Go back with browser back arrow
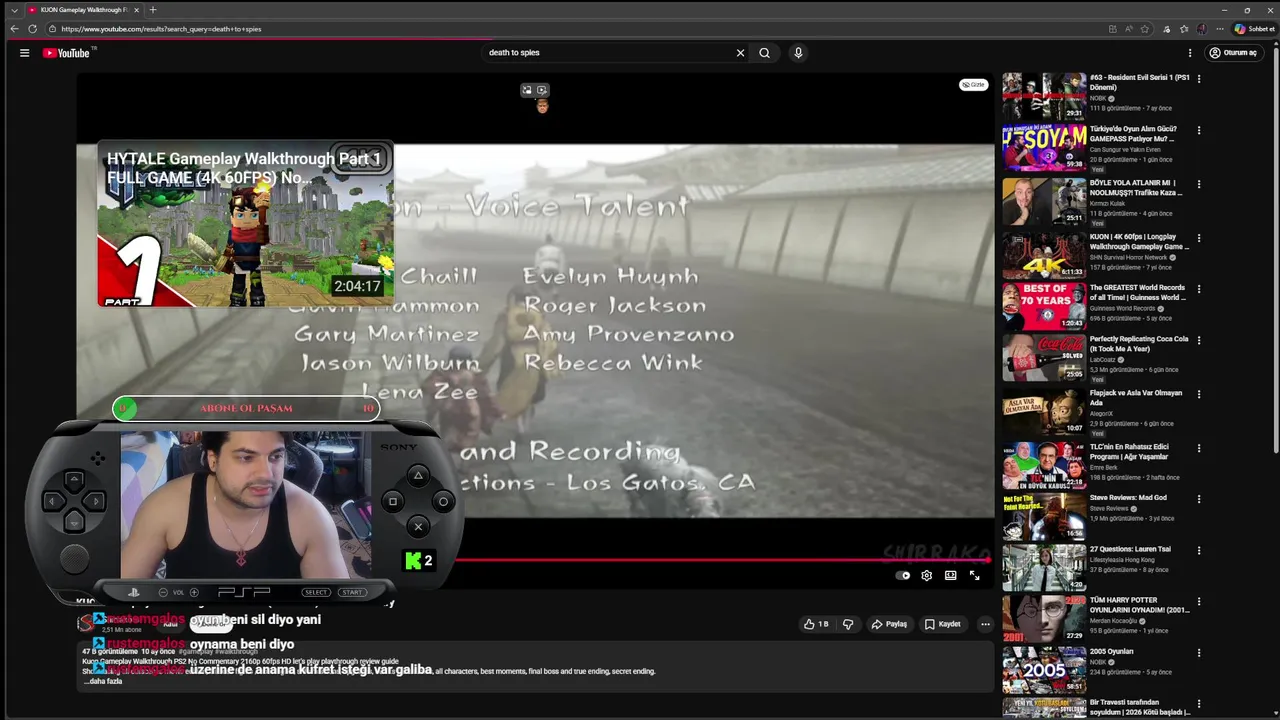The image size is (1280, 720). click(14, 29)
